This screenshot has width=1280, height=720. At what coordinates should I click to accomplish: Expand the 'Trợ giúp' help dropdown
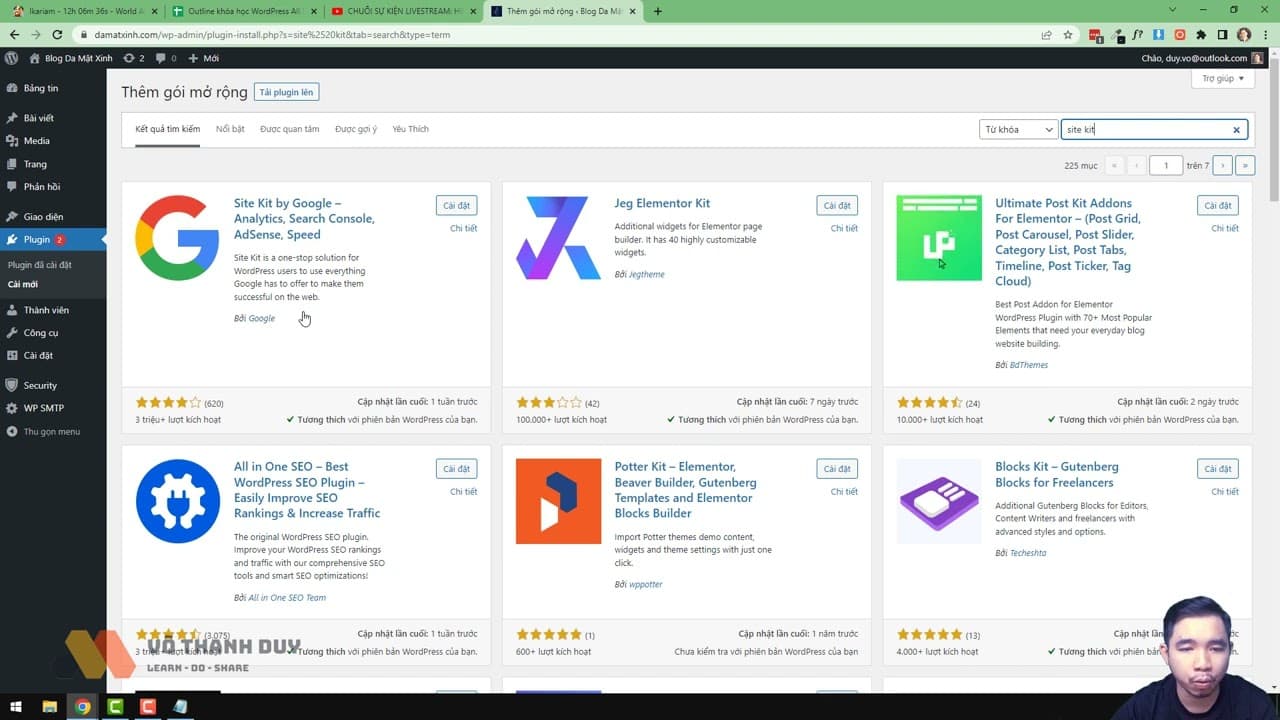1223,79
